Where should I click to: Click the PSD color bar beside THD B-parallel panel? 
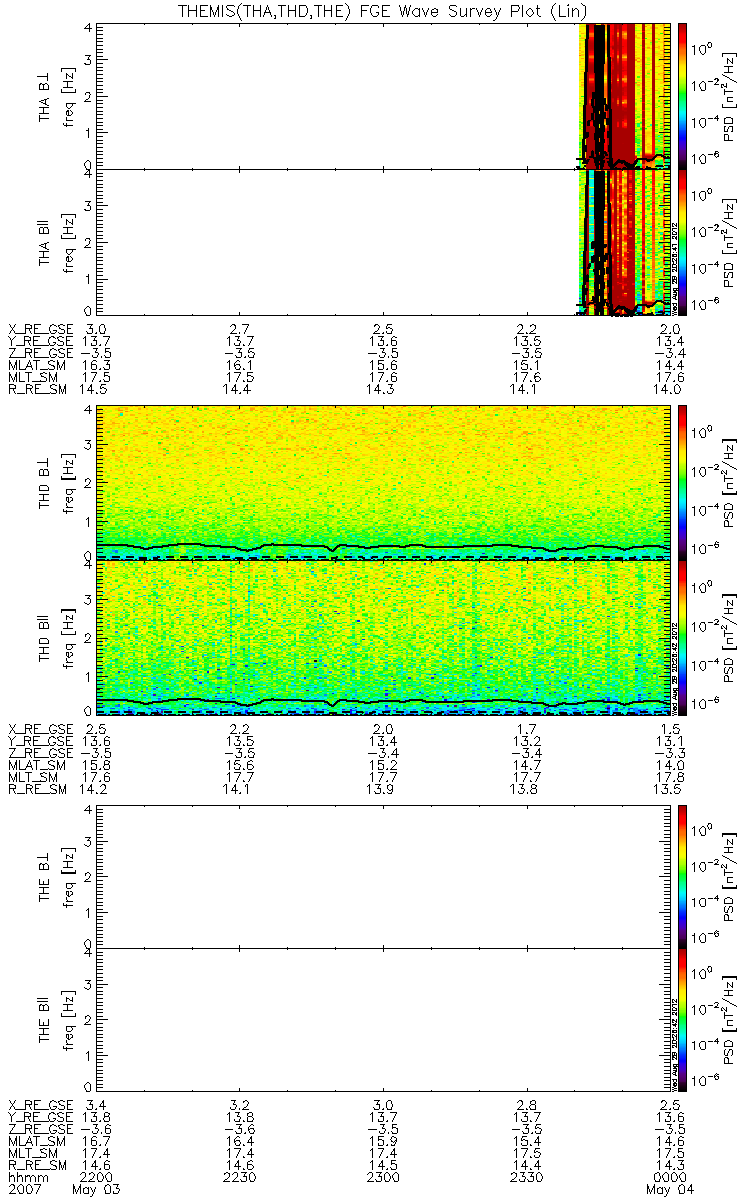pos(683,636)
